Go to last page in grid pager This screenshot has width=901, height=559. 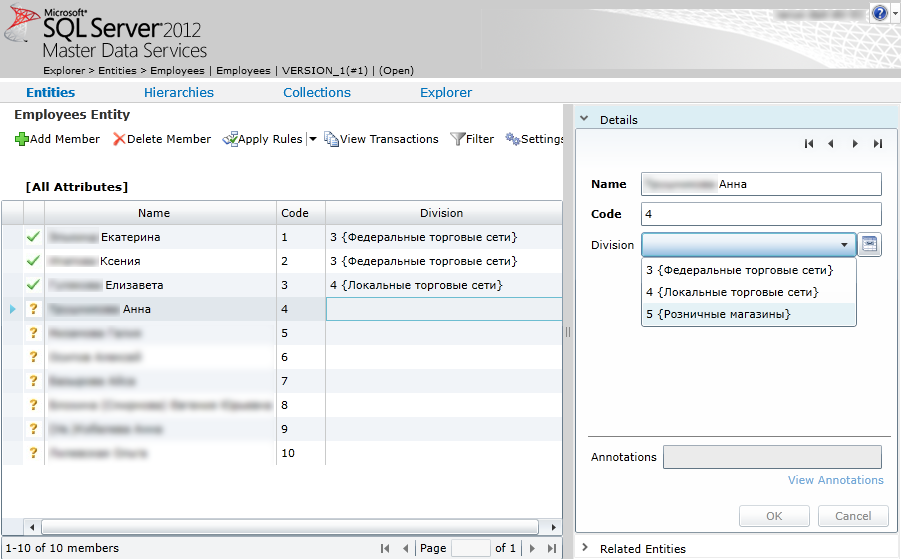[552, 549]
